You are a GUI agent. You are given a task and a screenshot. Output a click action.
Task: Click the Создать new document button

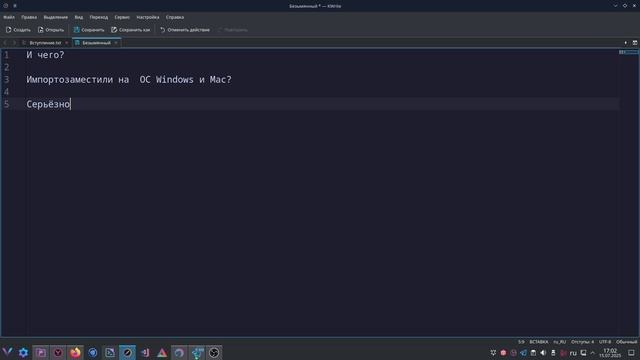pyautogui.click(x=18, y=30)
